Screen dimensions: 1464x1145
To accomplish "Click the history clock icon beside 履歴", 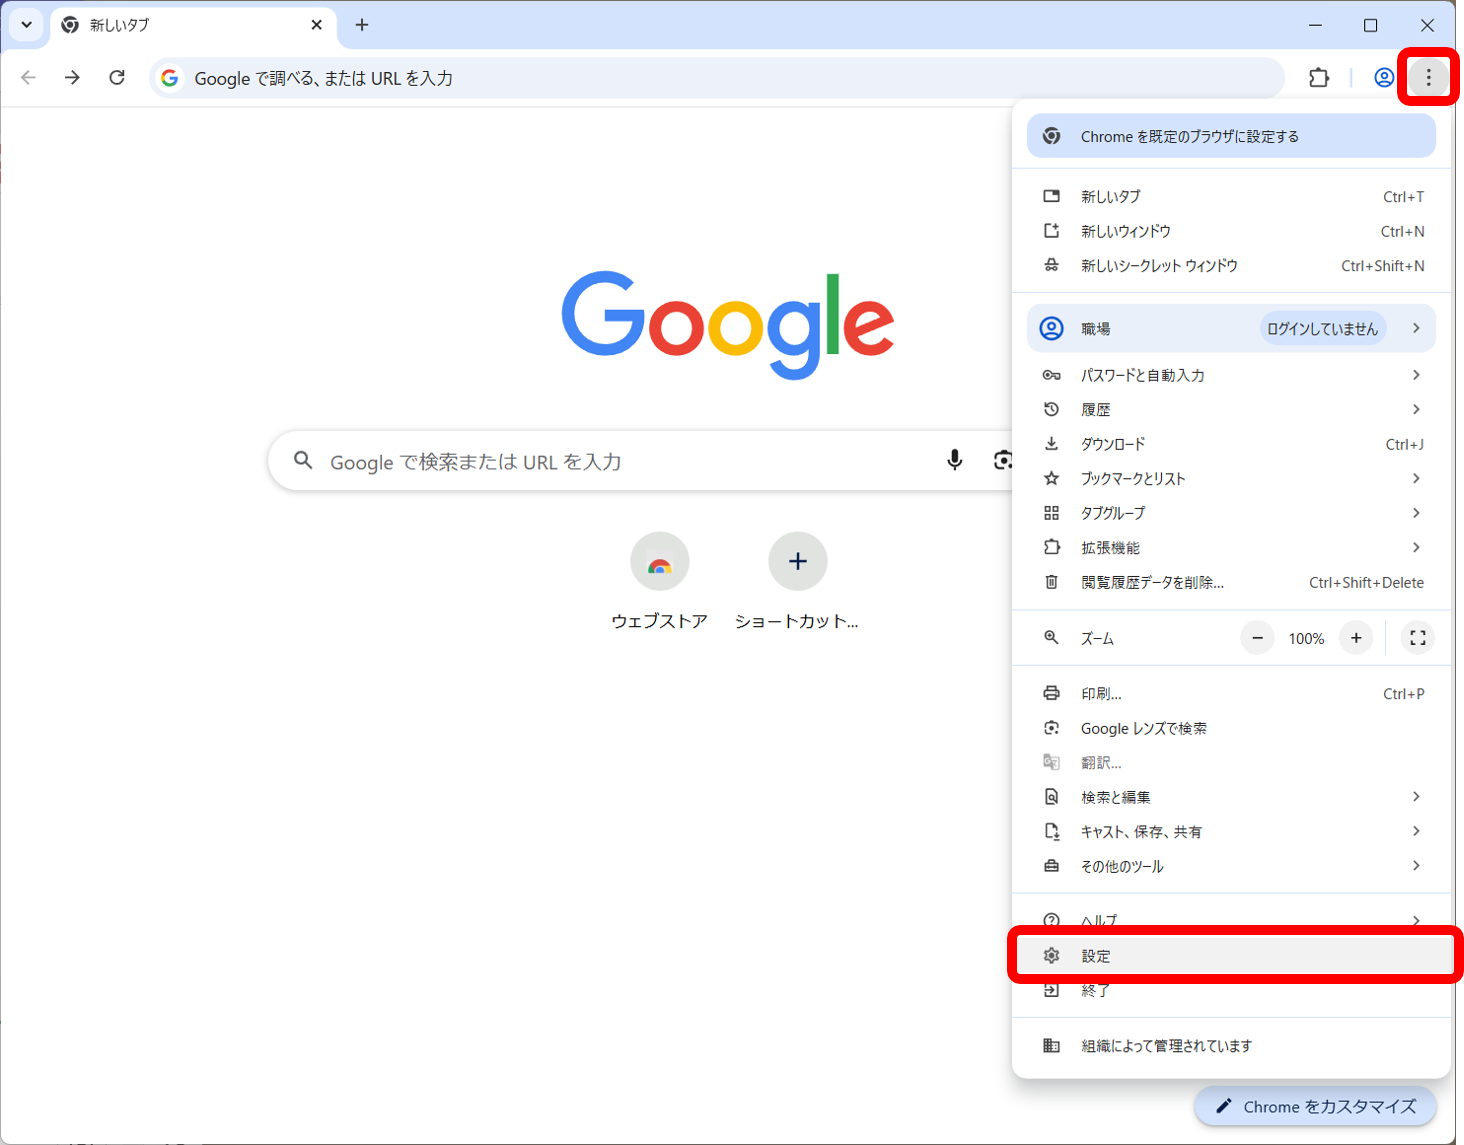I will (x=1051, y=409).
